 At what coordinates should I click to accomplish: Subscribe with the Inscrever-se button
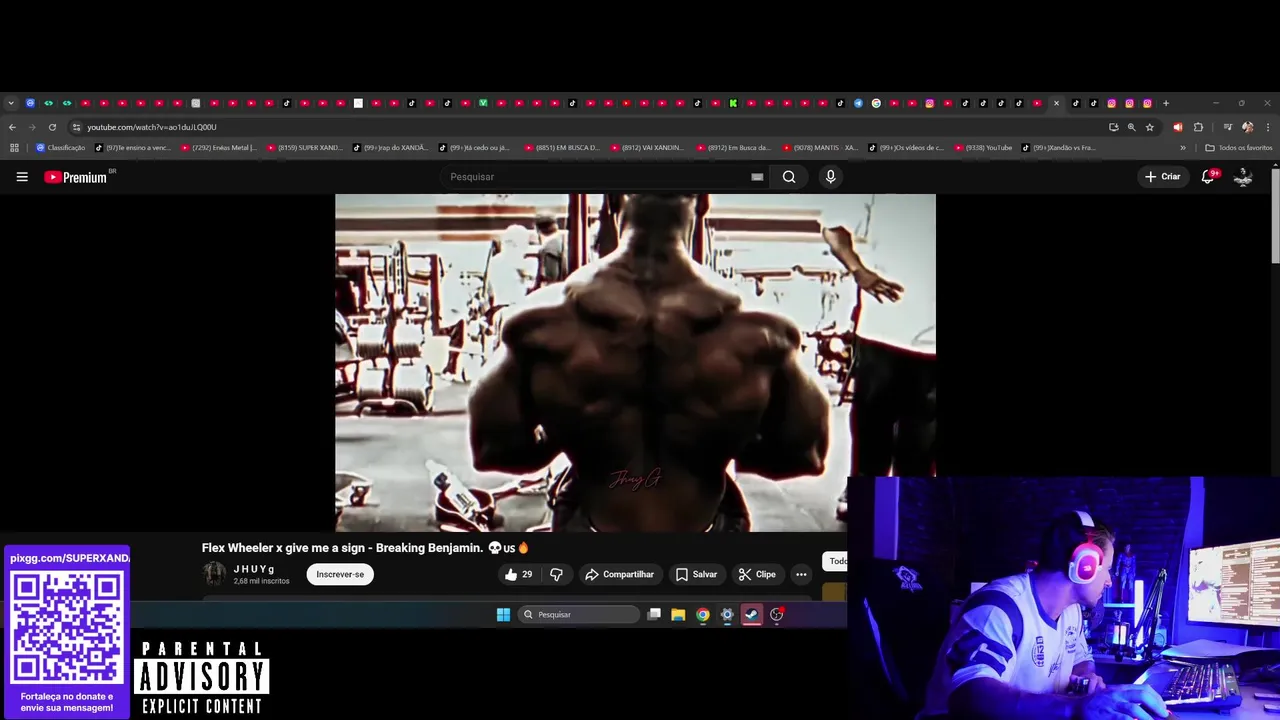point(340,574)
